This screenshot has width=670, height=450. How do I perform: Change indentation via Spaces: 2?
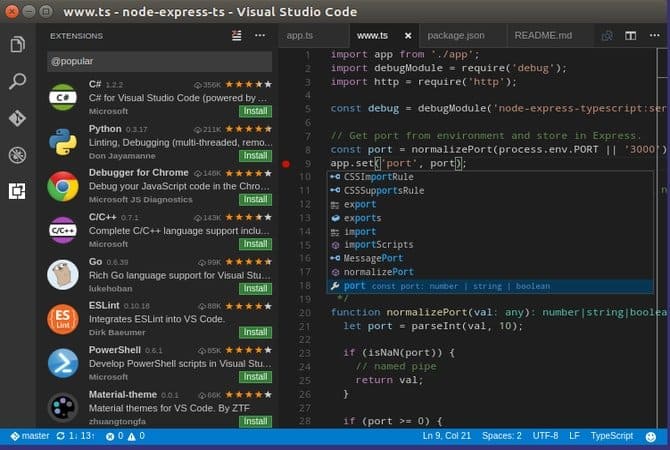[x=502, y=435]
